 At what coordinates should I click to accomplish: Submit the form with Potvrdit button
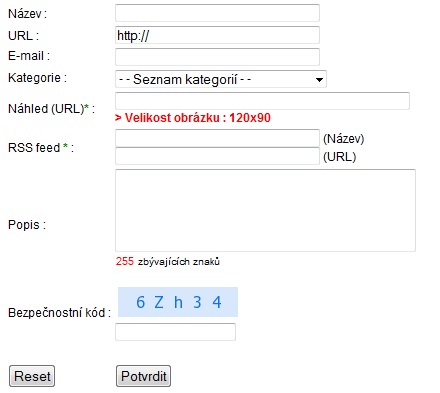pos(143,376)
